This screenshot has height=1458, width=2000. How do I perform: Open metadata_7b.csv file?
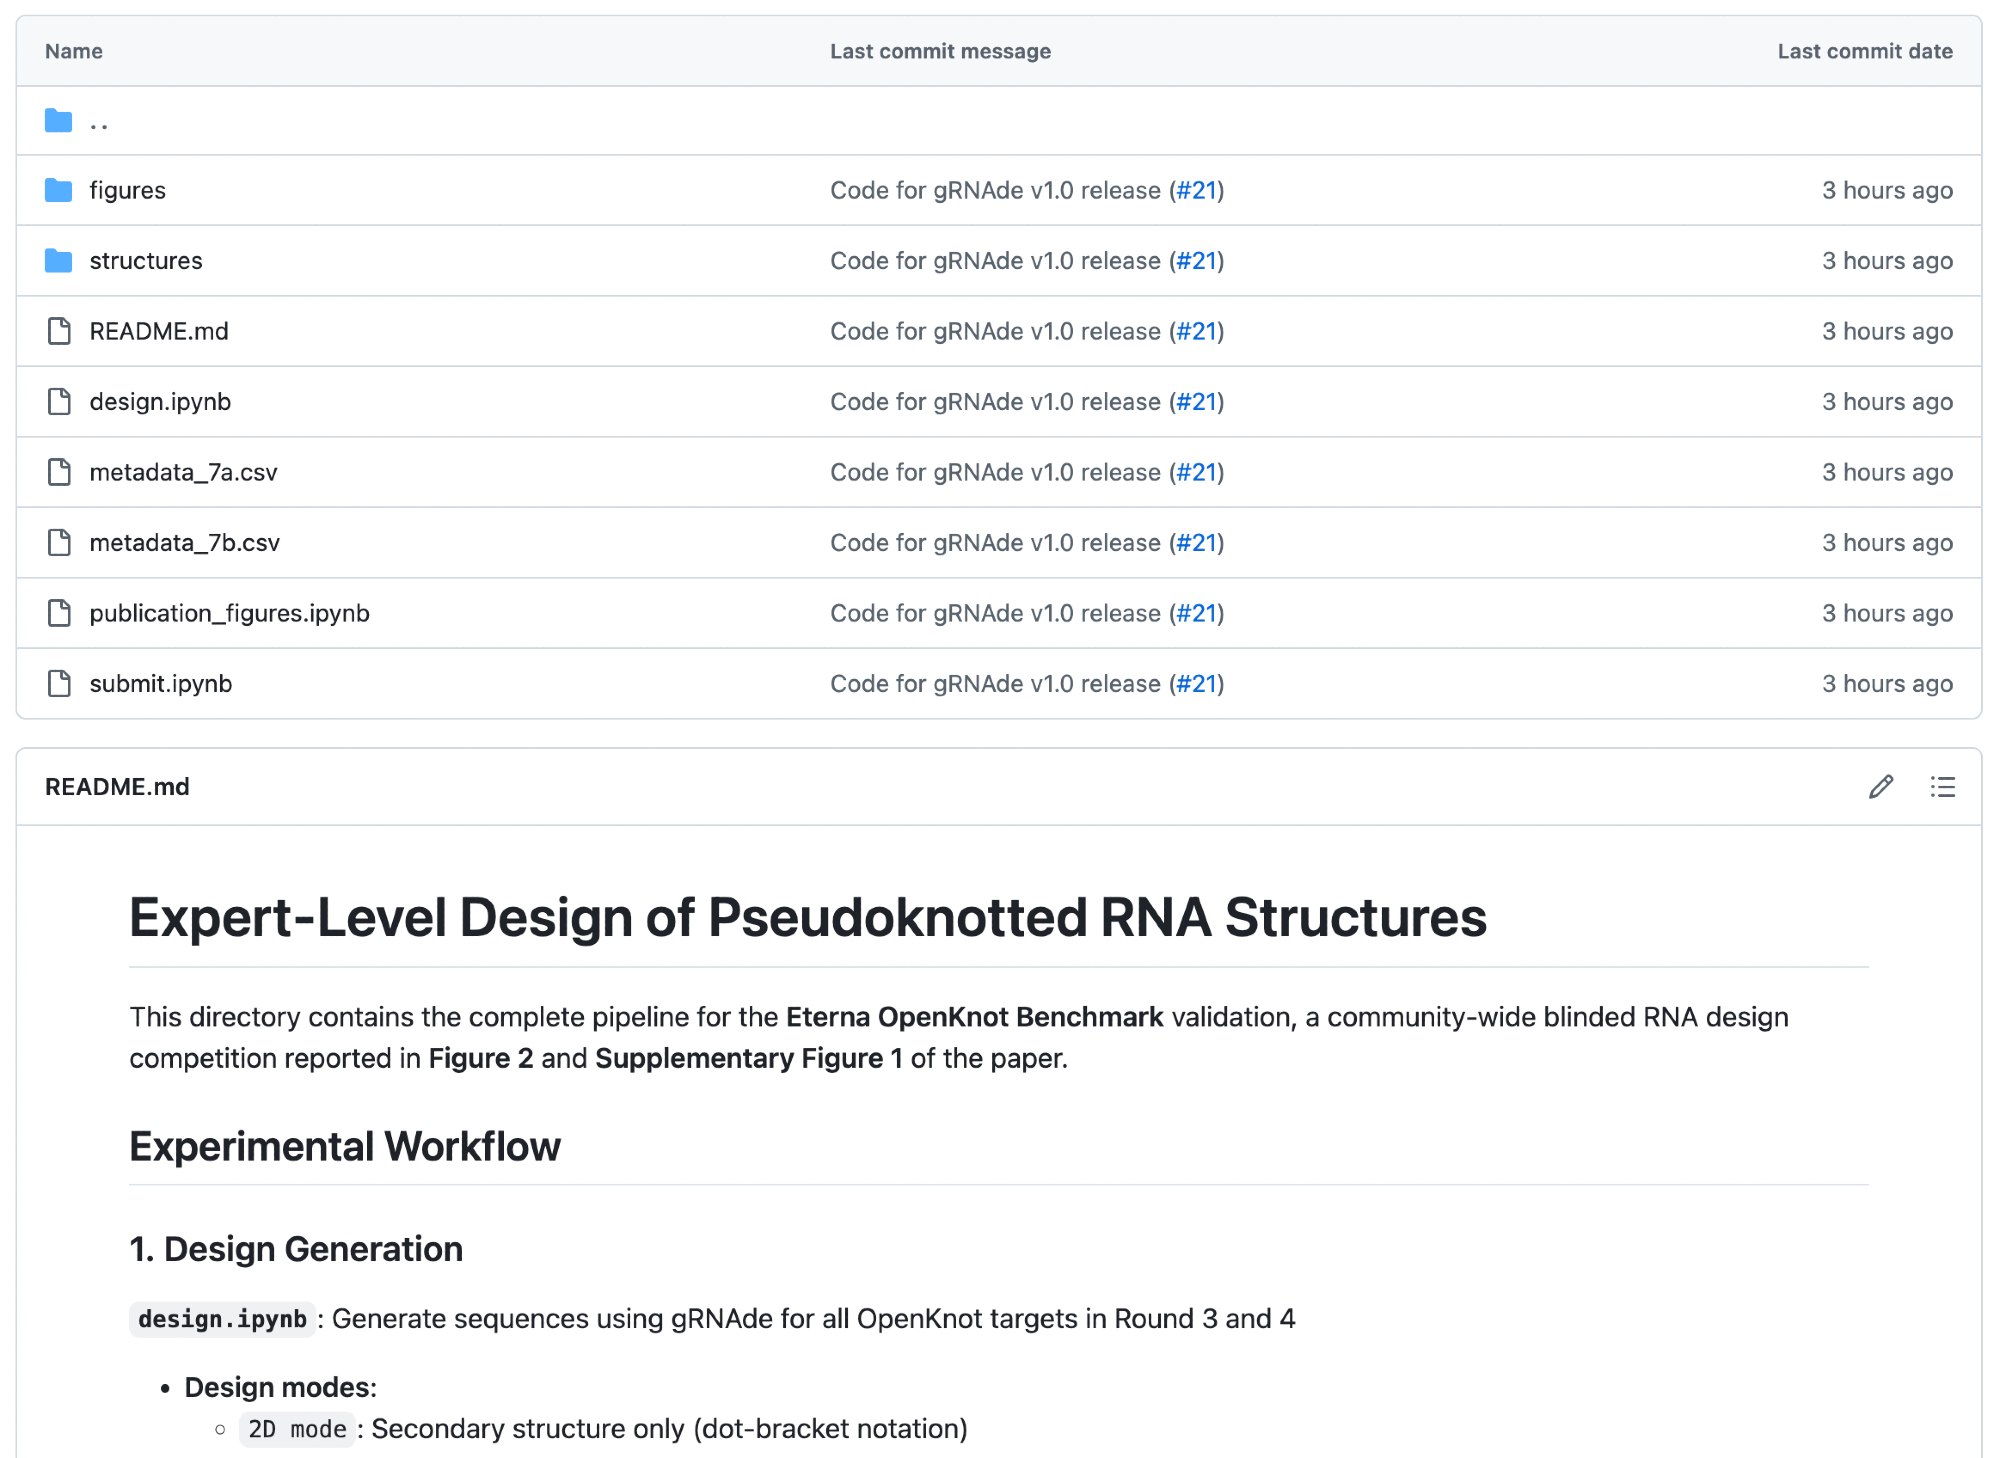[x=185, y=543]
